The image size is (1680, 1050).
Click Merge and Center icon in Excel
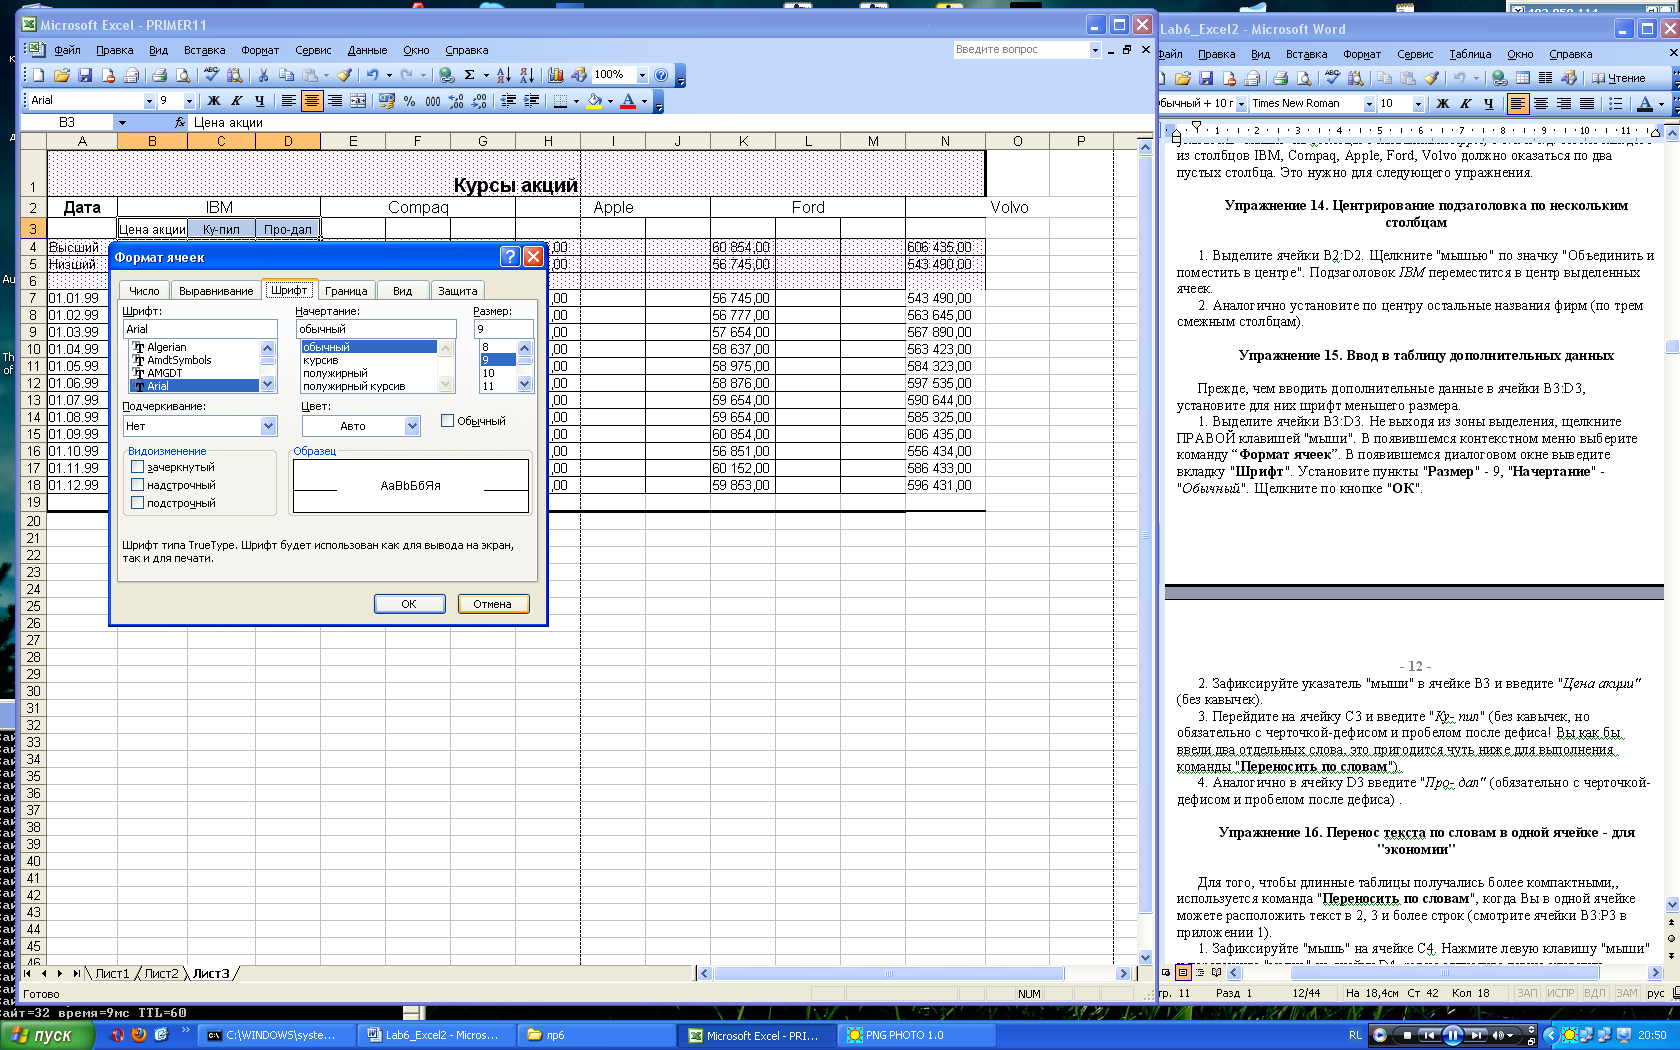[358, 101]
